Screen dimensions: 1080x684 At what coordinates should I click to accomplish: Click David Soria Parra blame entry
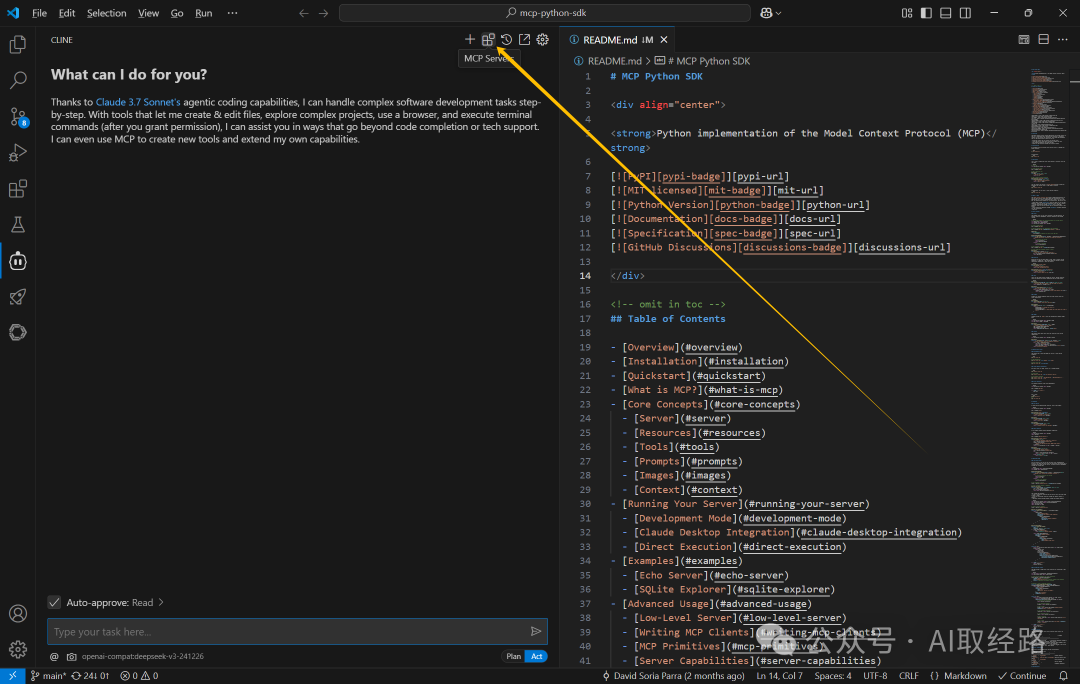(674, 676)
